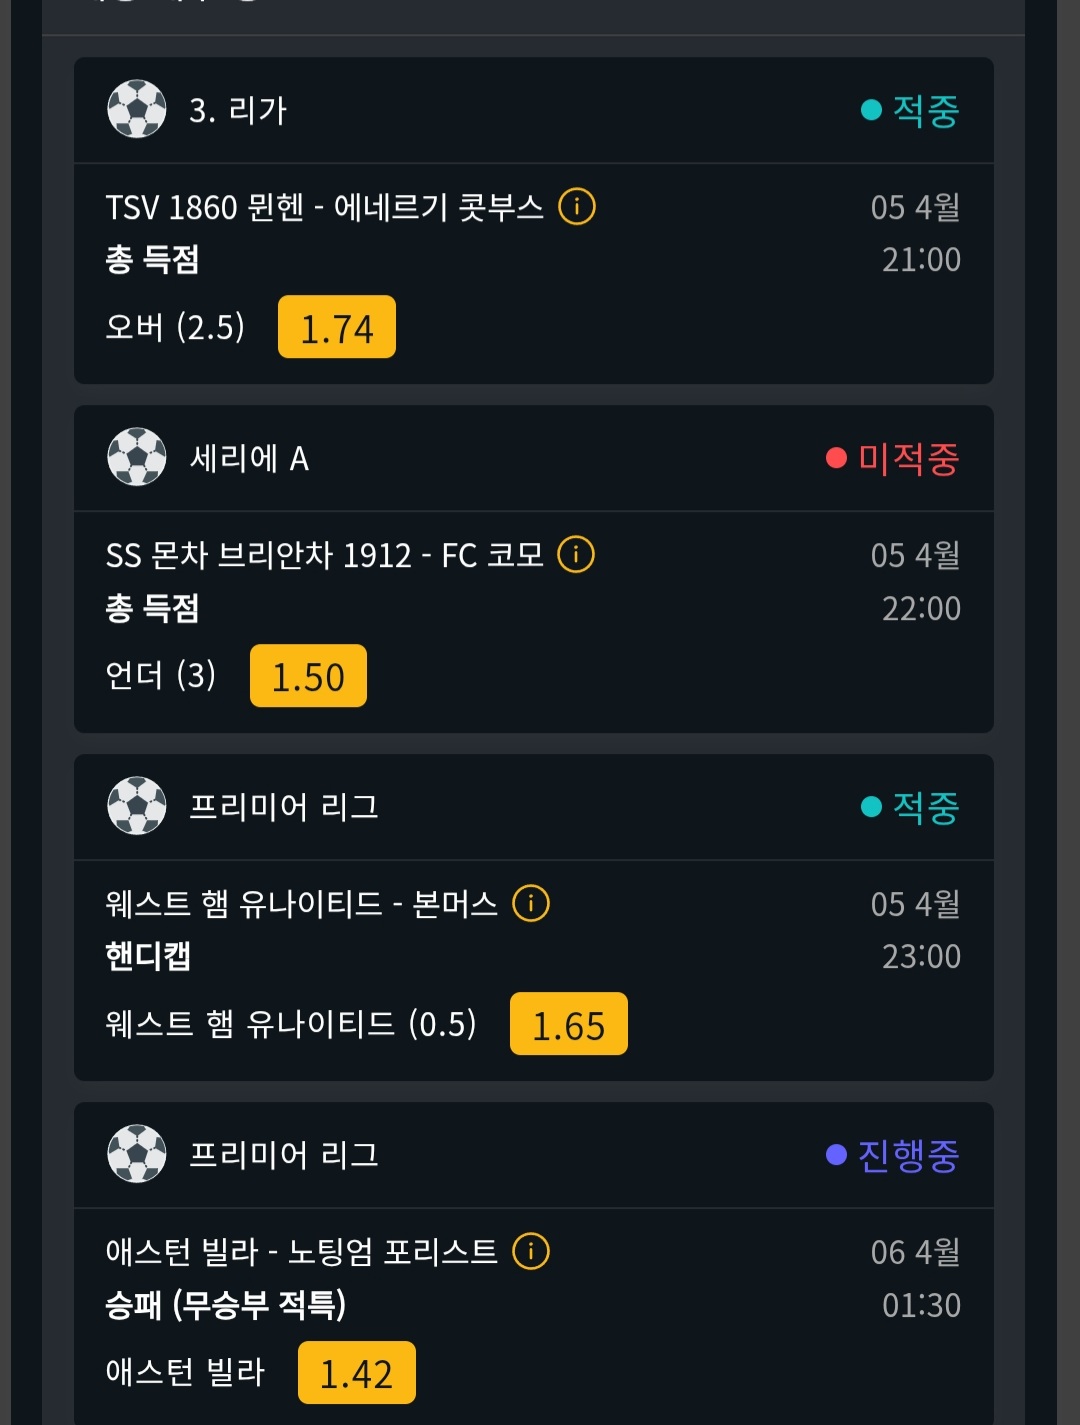Click soccer ball icon of West Ham match card

137,806
